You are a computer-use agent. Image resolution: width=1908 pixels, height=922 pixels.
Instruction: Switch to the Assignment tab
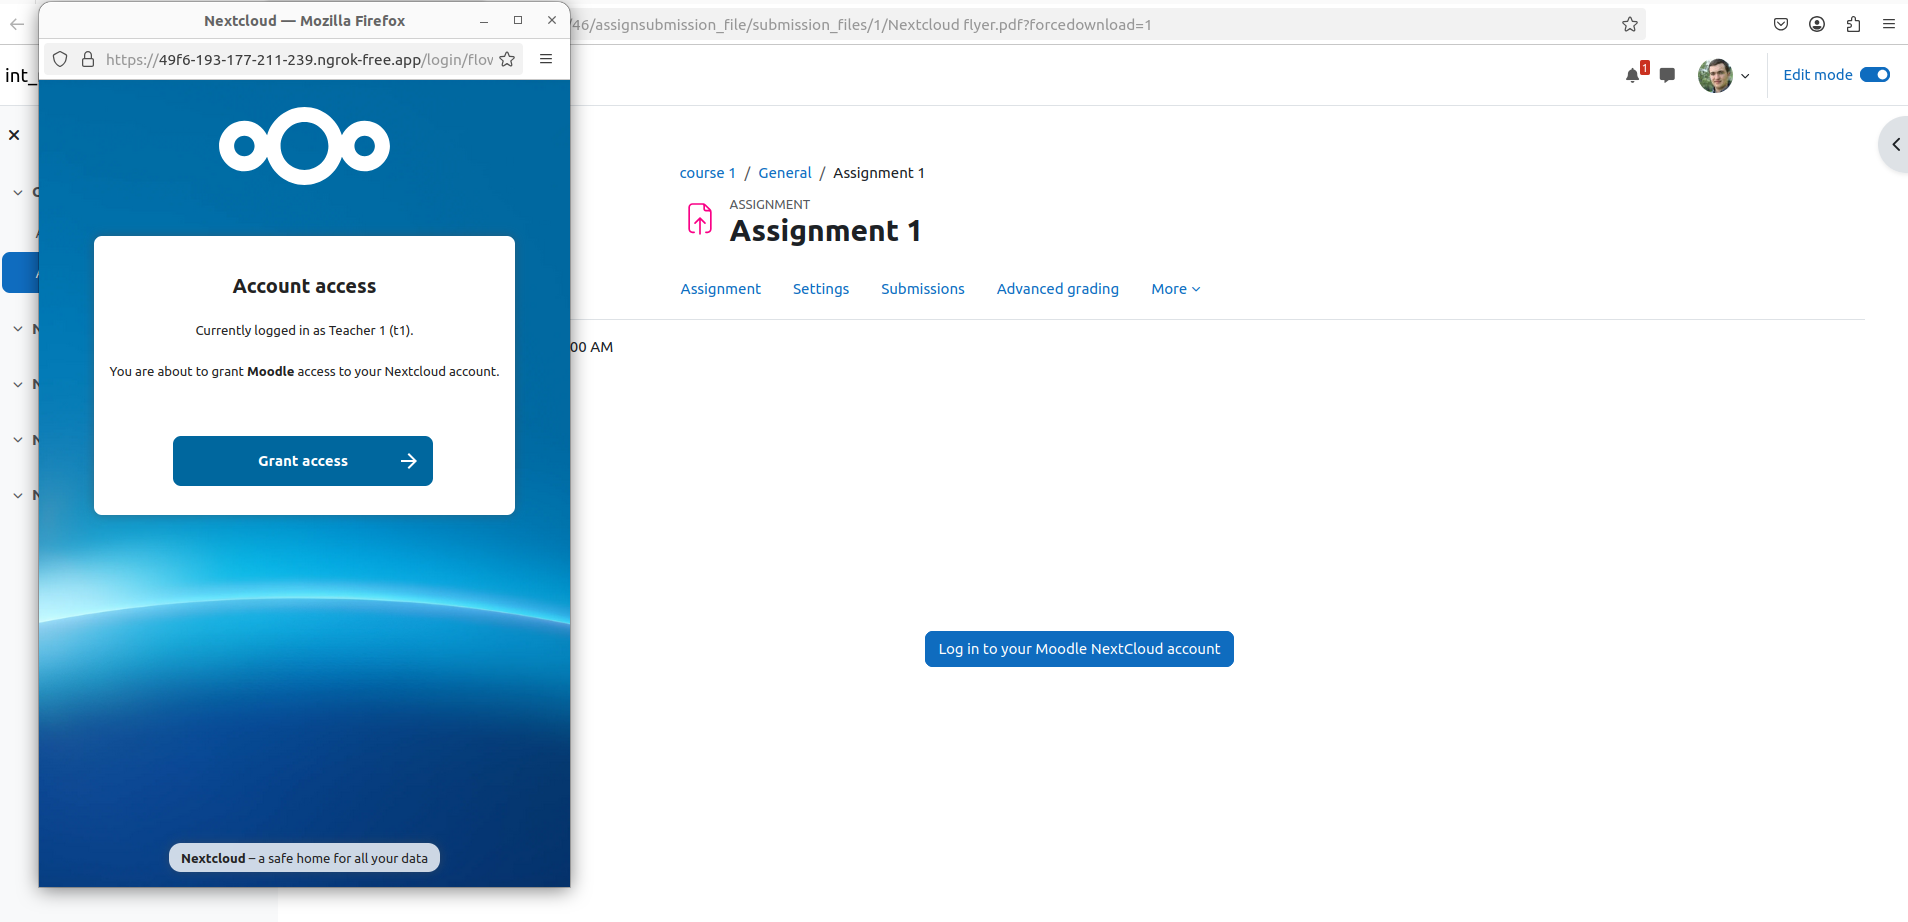720,289
